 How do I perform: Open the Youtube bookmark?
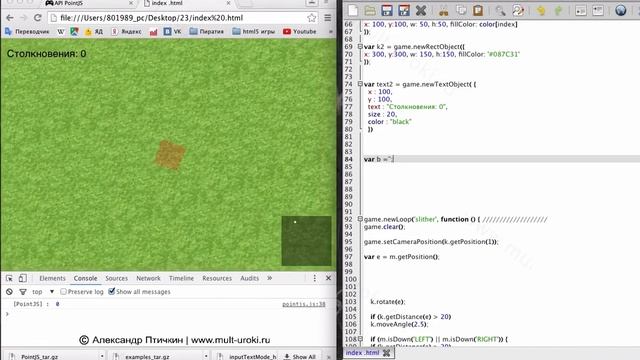300,31
